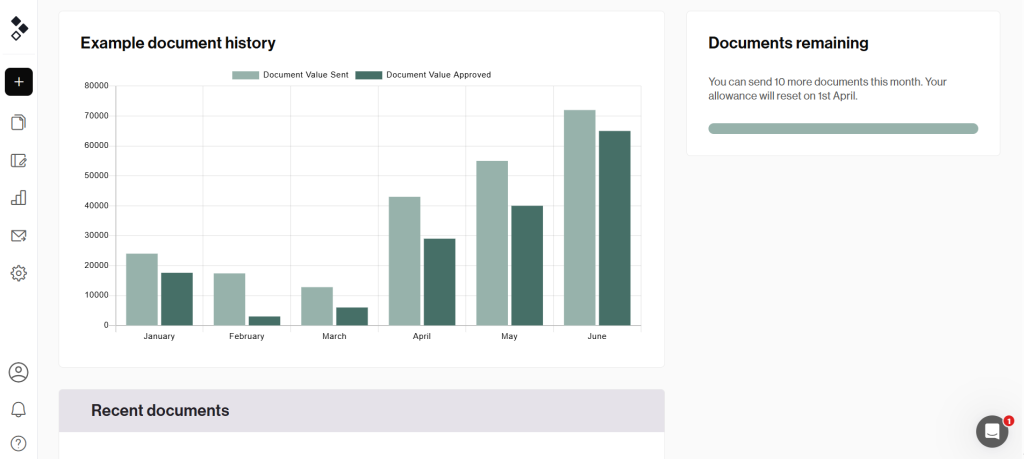Open the chat widget with notification badge
The width and height of the screenshot is (1024, 459).
click(x=991, y=431)
